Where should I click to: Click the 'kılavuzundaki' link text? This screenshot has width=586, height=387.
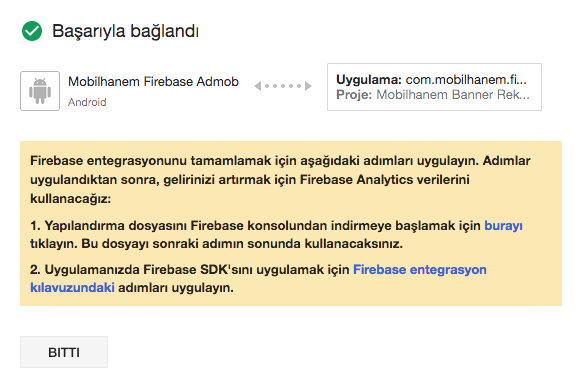72,288
